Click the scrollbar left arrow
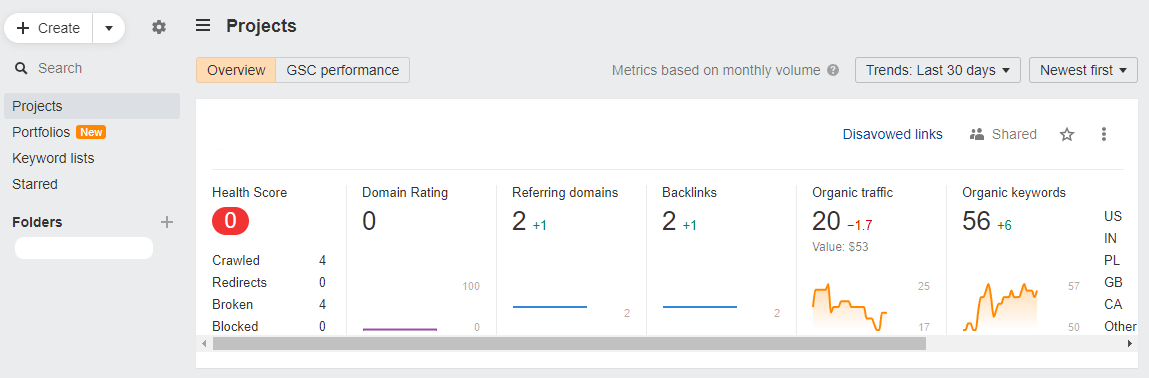 [x=204, y=343]
